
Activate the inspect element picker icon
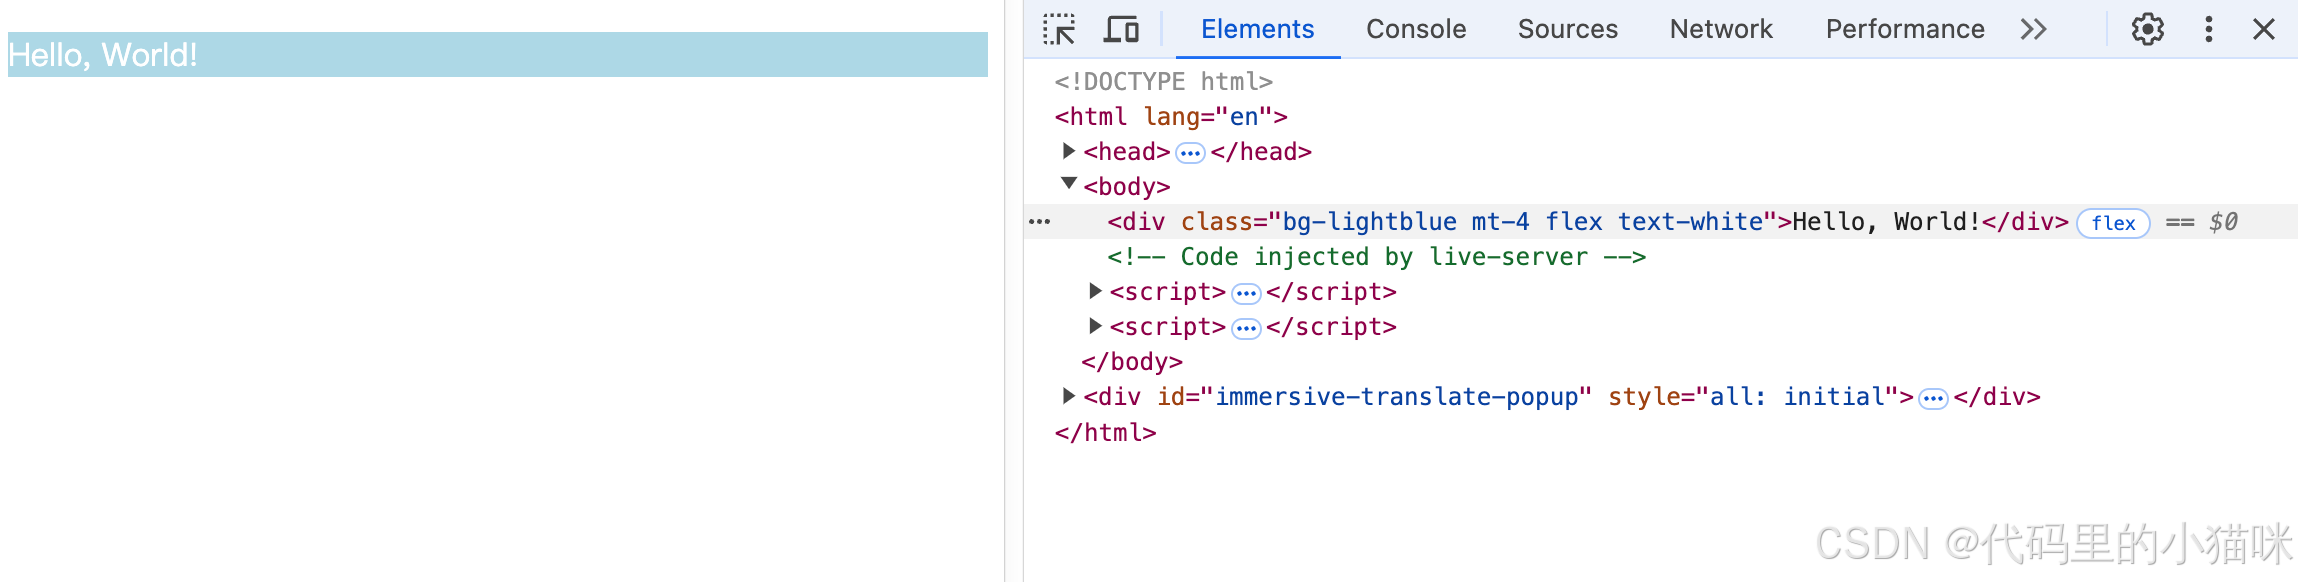point(1059,29)
